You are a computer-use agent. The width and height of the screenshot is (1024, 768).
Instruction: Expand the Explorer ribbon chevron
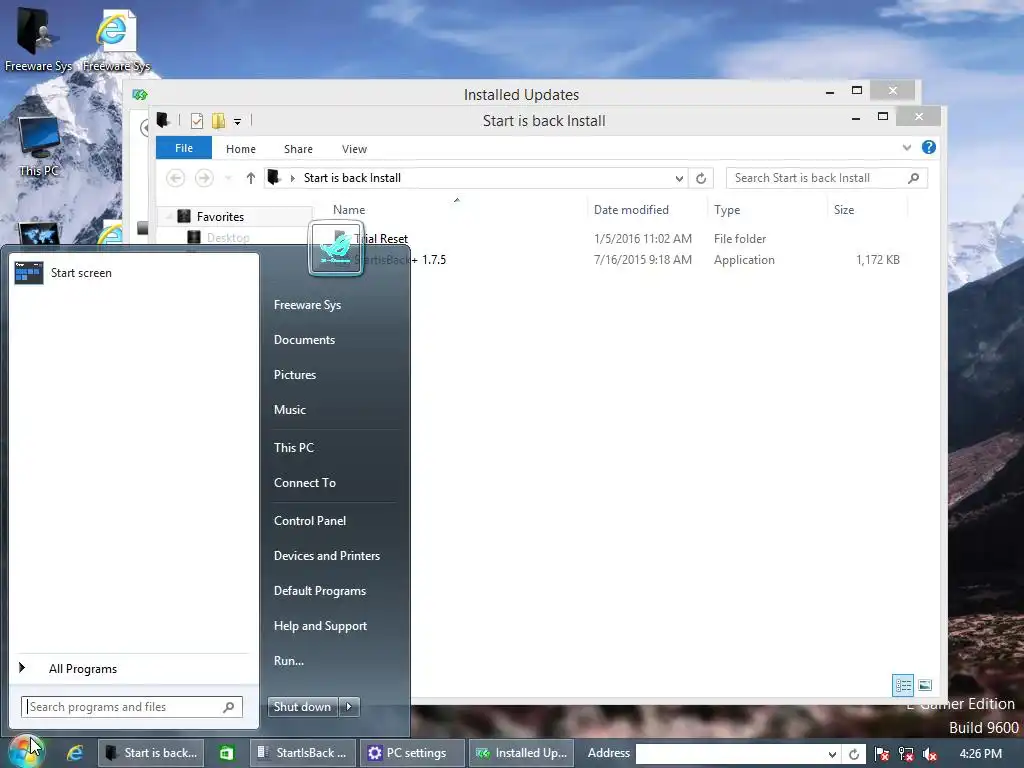pos(906,148)
